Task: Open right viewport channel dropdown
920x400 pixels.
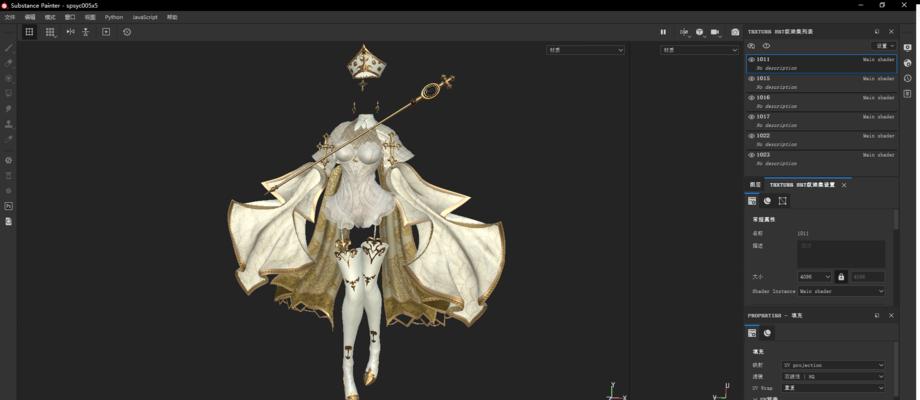Action: pos(699,50)
